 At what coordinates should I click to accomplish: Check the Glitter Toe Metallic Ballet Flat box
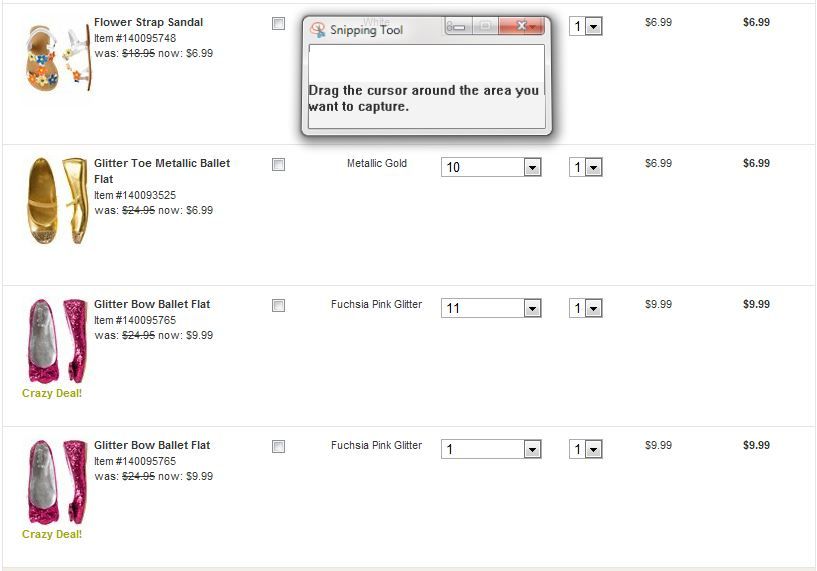point(279,165)
